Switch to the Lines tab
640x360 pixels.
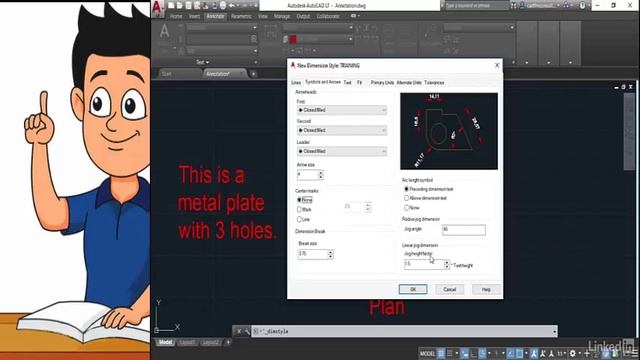296,82
